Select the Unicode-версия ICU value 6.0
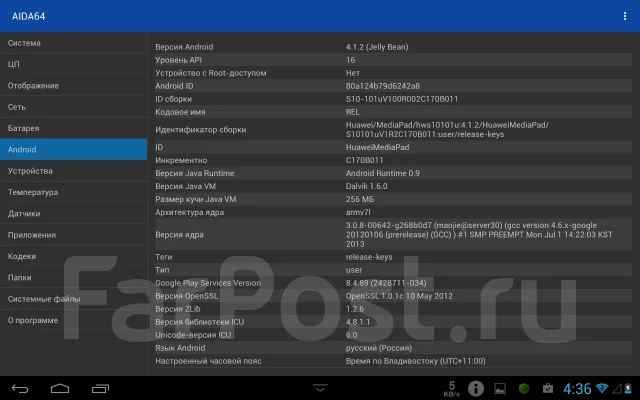This screenshot has width=640, height=400. click(351, 336)
